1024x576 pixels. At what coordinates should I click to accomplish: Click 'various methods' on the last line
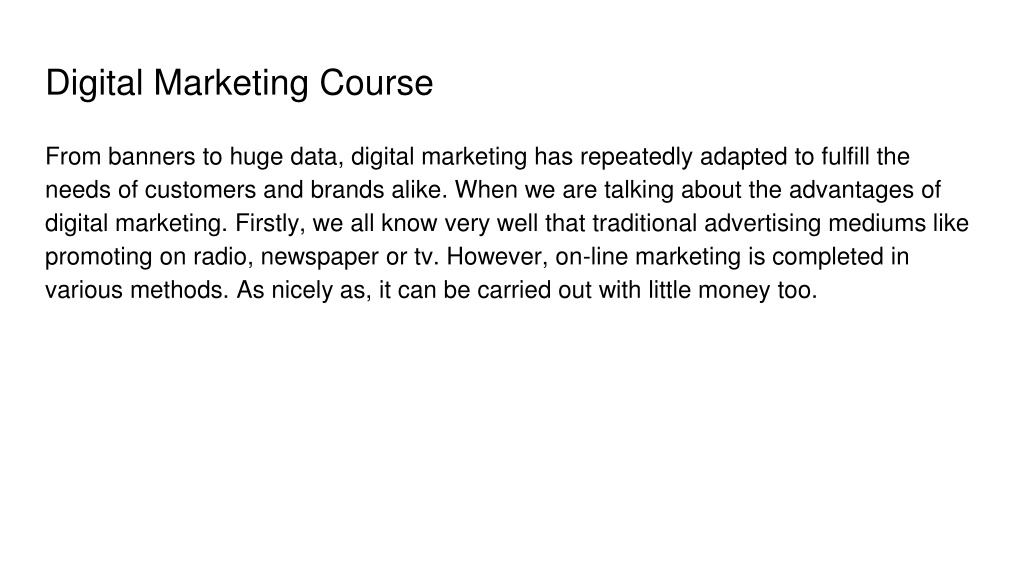pyautogui.click(x=137, y=290)
